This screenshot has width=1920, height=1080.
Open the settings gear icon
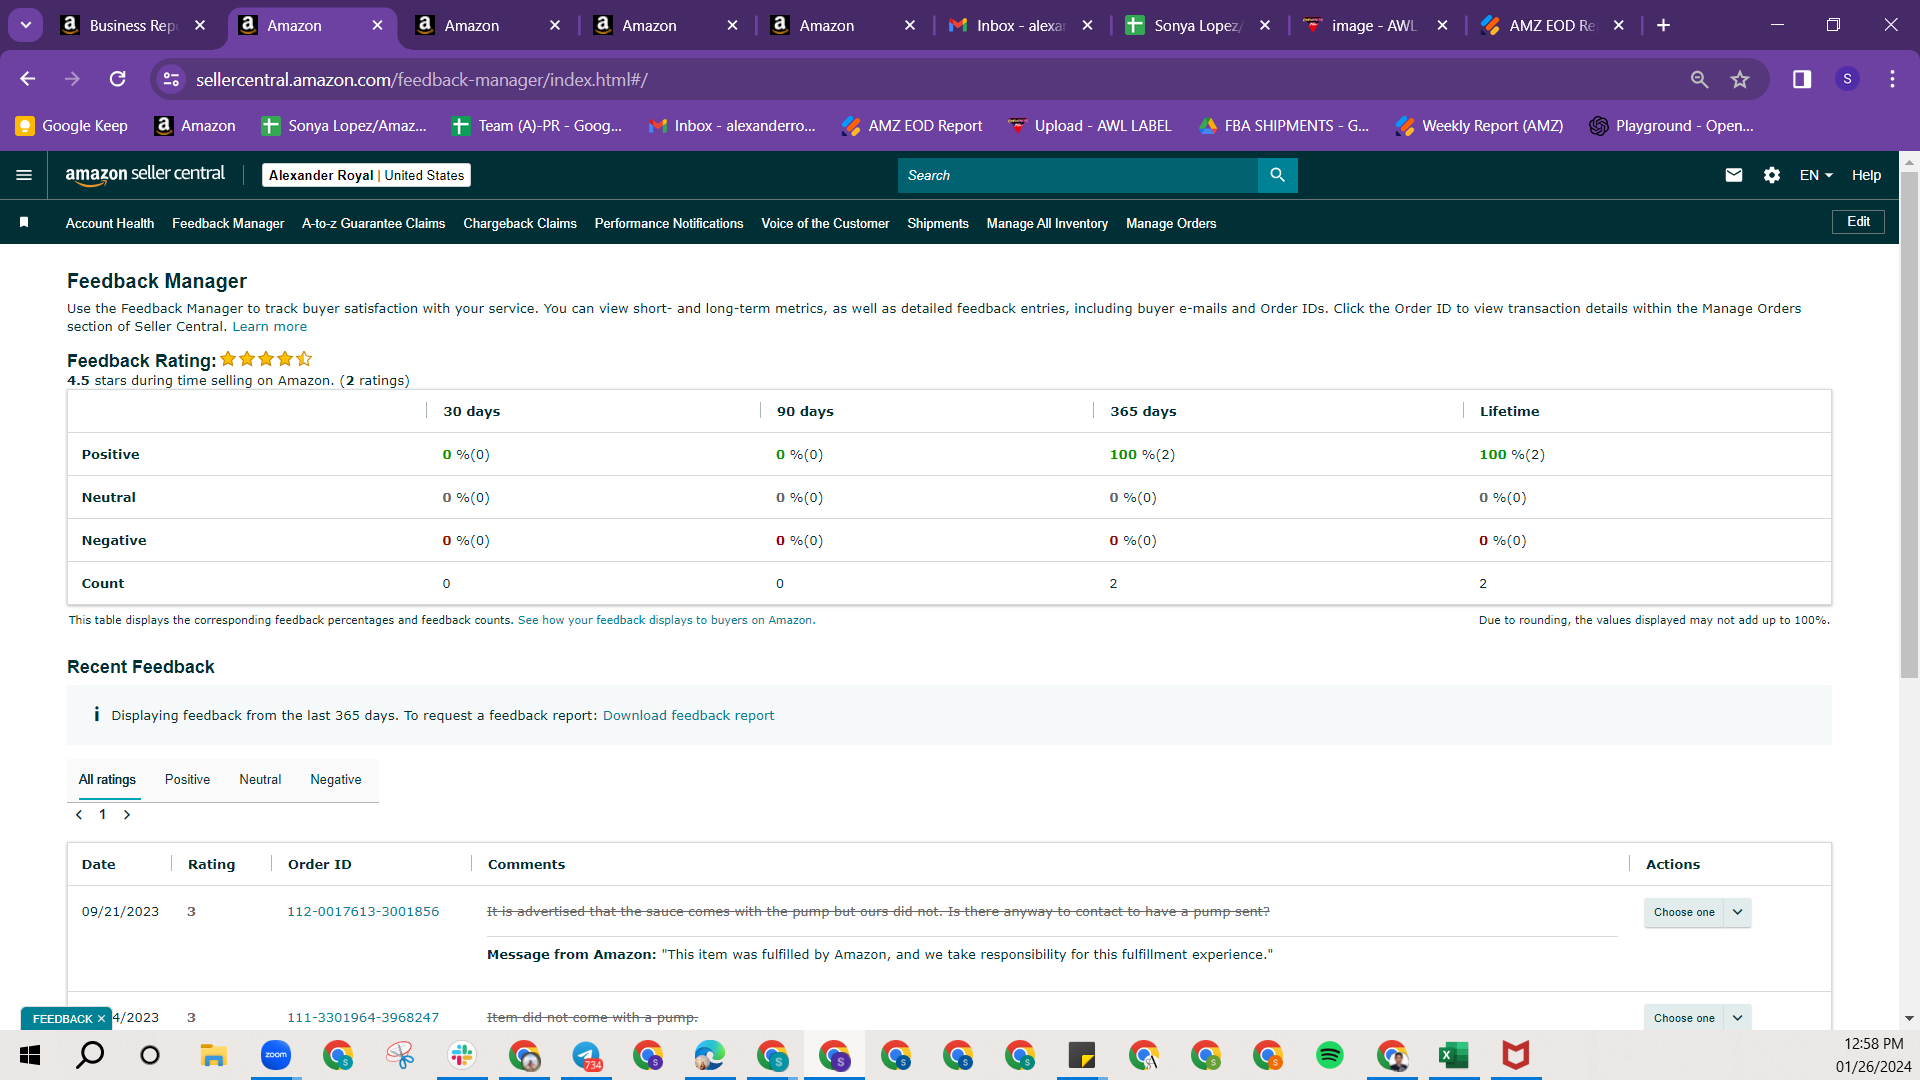1772,175
